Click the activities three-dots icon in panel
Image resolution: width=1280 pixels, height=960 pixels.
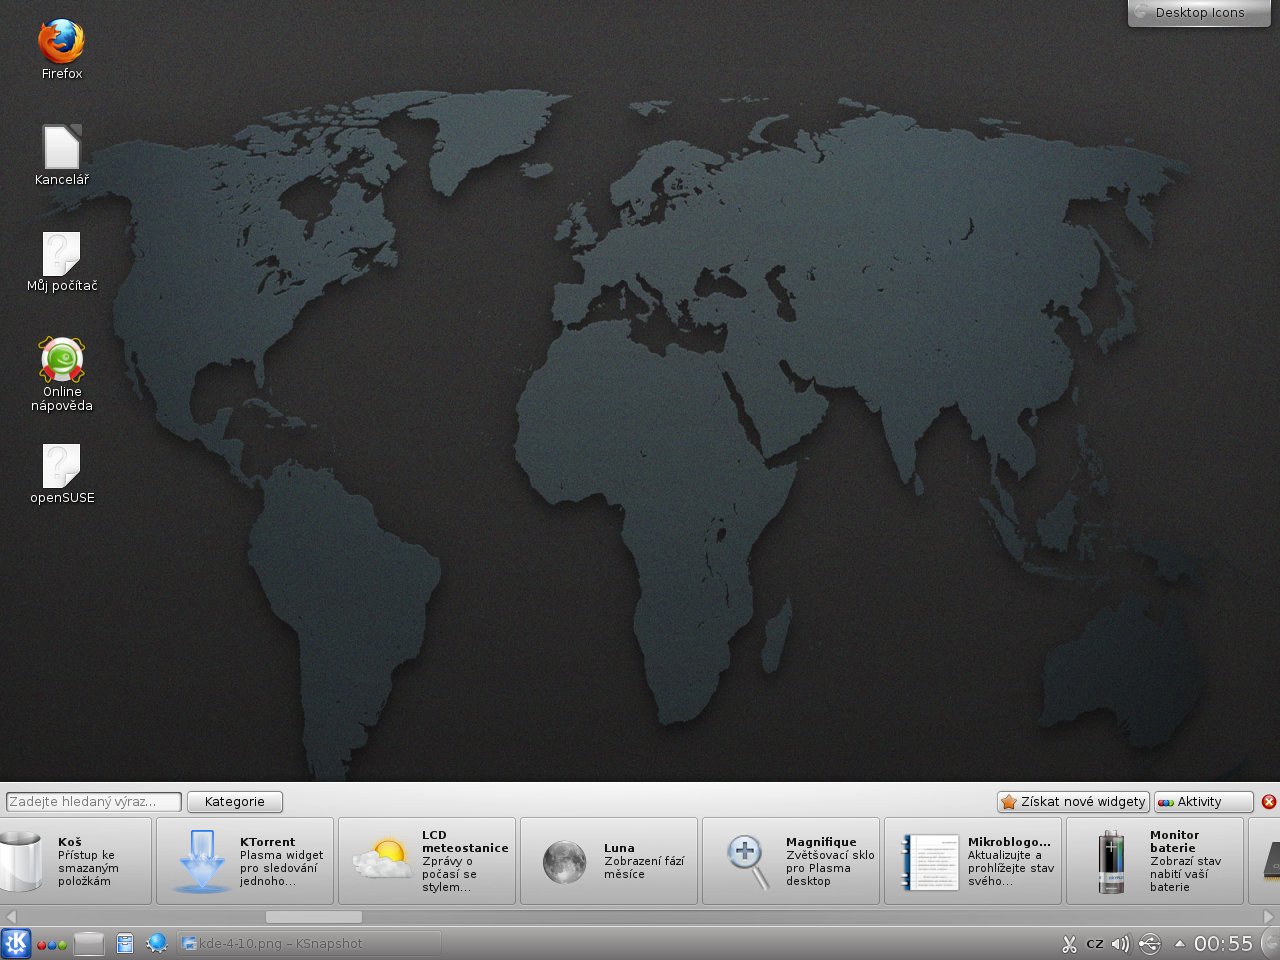(52, 944)
